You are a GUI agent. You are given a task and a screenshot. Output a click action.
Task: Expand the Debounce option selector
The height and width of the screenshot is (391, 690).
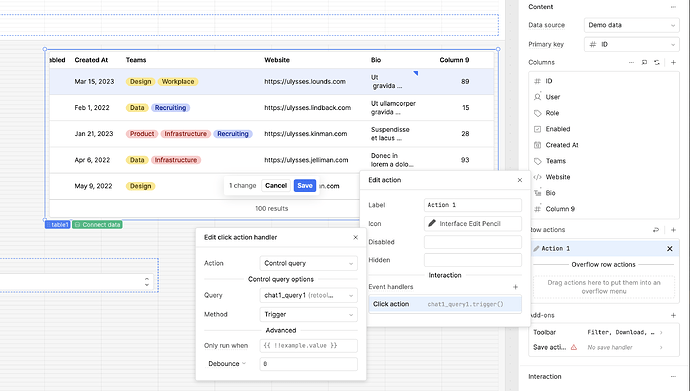227,364
